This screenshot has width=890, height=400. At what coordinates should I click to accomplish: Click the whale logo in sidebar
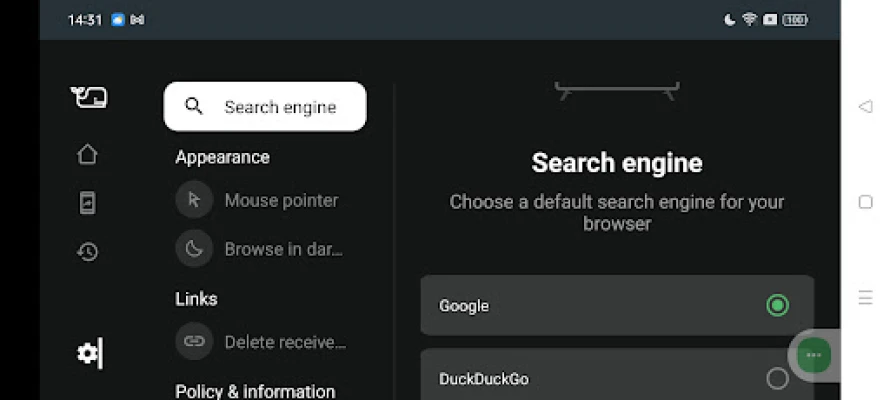[88, 97]
